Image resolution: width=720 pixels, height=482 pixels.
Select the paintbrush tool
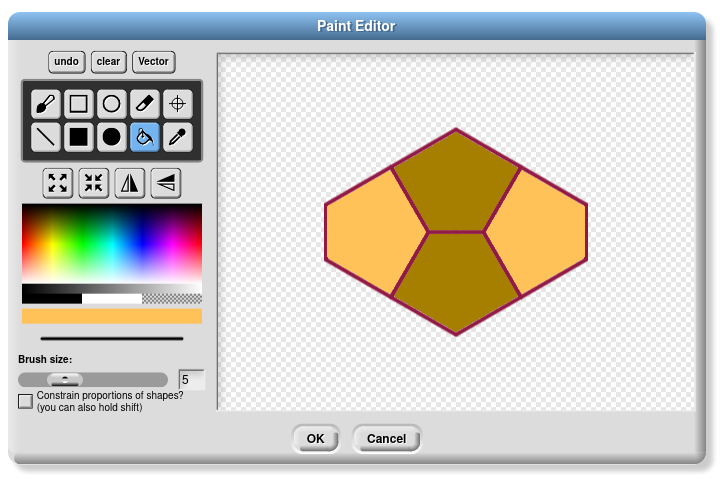46,103
